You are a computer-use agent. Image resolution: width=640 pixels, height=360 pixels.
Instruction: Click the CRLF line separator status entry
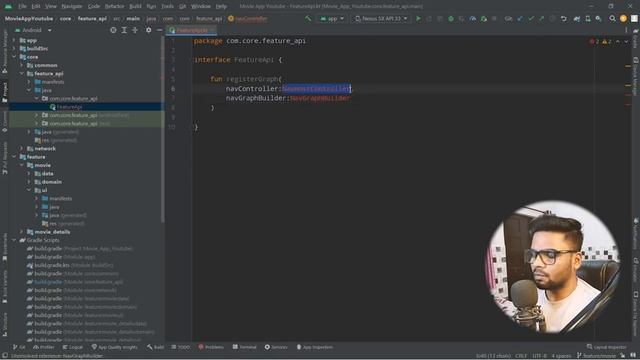click(521, 356)
